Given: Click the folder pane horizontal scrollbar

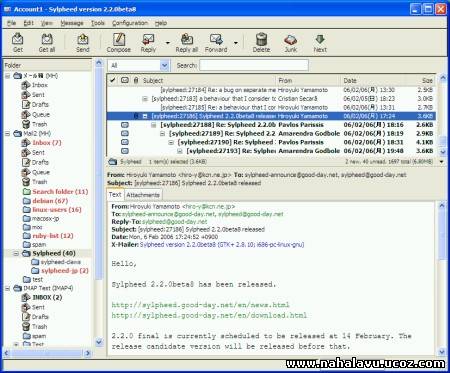Looking at the screenshot, I should (47, 353).
